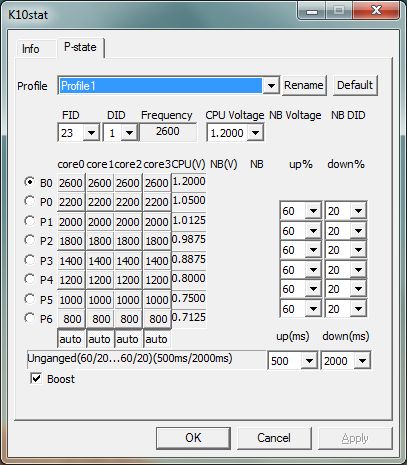Click the auto button under core0
Image resolution: width=407 pixels, height=465 pixels.
click(x=70, y=339)
